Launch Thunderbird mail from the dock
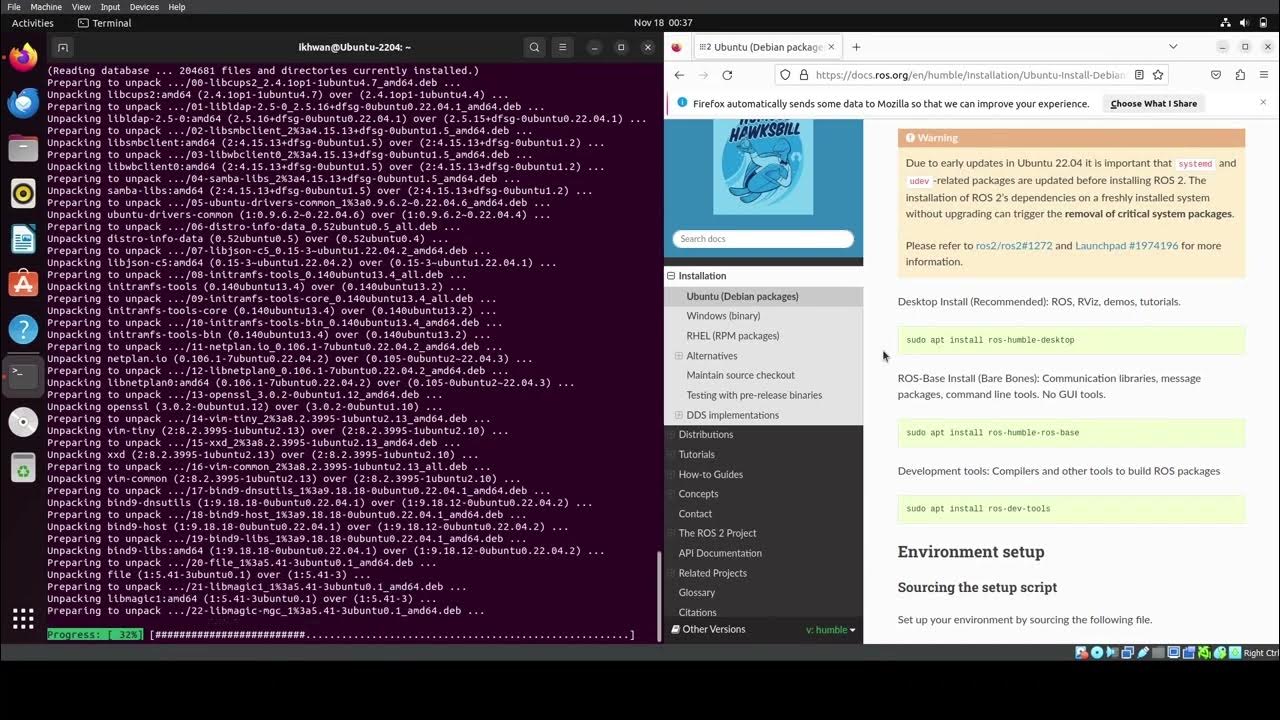1280x720 pixels. (x=23, y=103)
